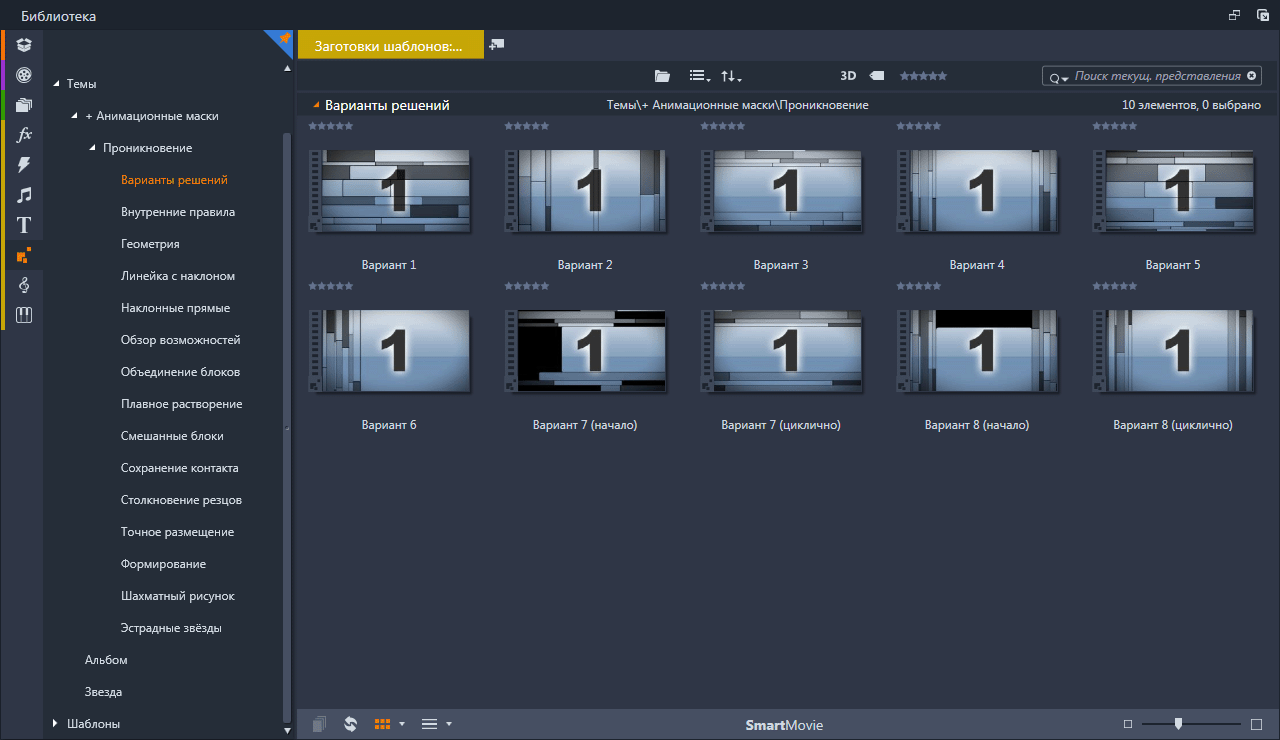Set rating filter using toolbar stars
This screenshot has width=1280, height=740.
[923, 76]
